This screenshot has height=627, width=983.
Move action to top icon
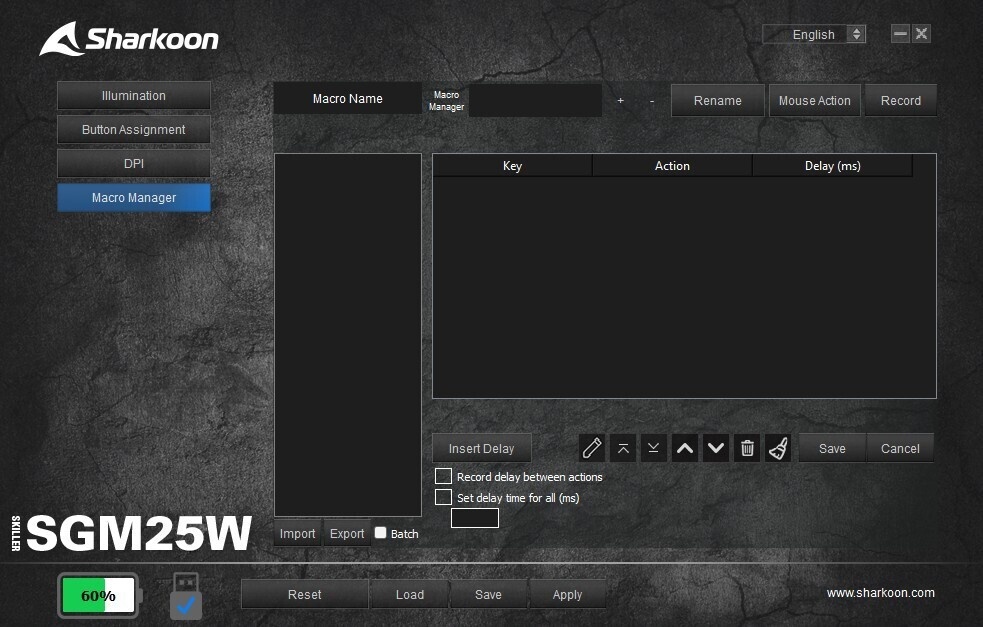point(623,448)
